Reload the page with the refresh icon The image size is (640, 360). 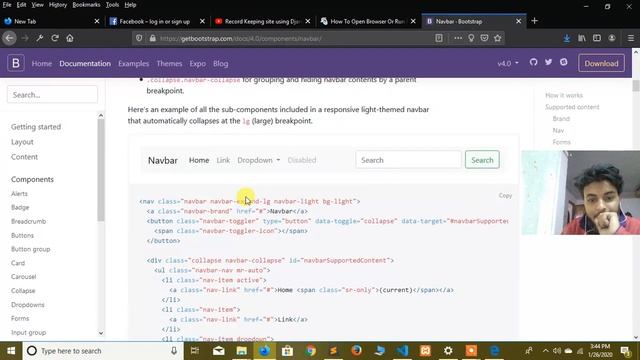pyautogui.click(x=55, y=38)
